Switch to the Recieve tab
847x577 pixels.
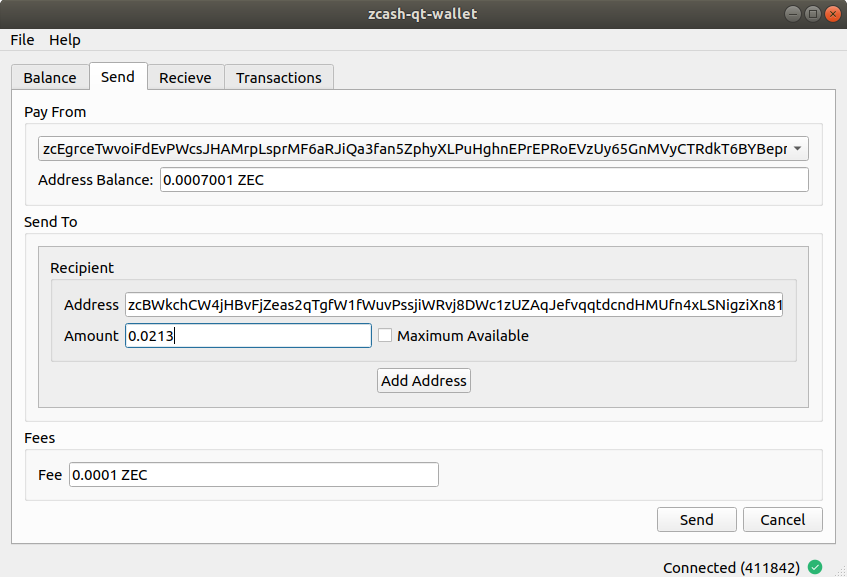click(185, 77)
